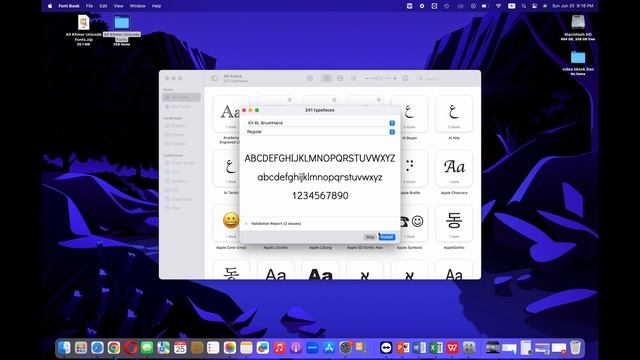The image size is (640, 360).
Task: Open Launchpad from the Dock
Action: pos(81,347)
